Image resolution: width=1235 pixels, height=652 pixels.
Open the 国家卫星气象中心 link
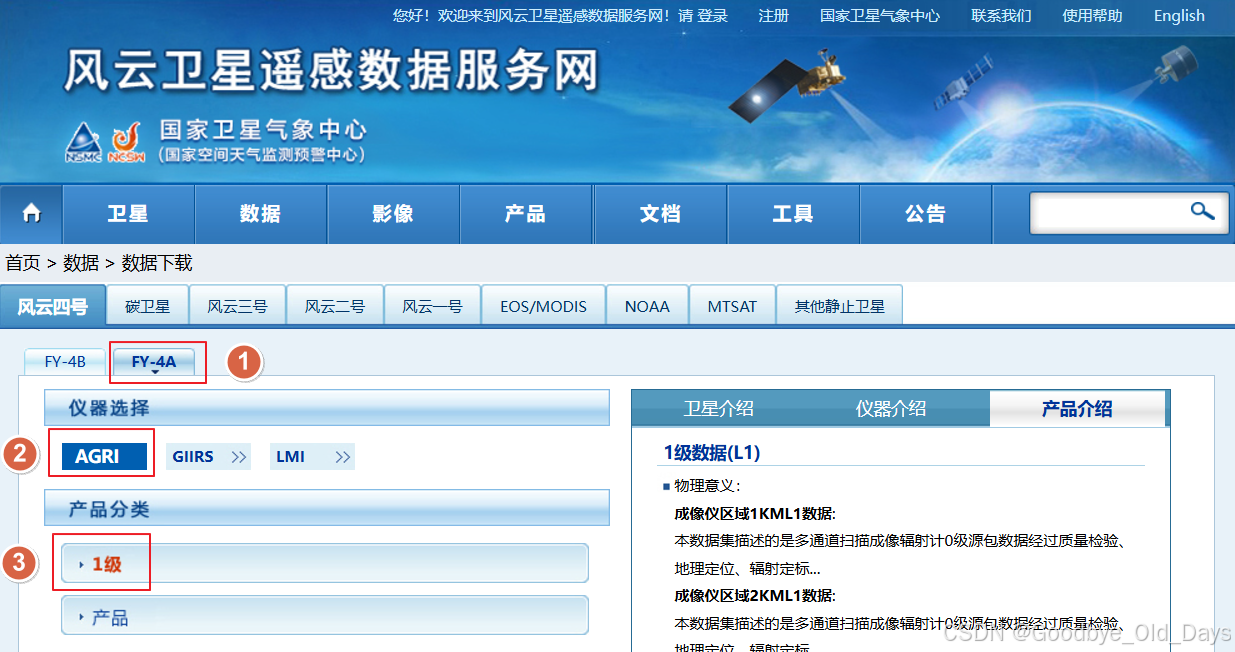[x=880, y=16]
